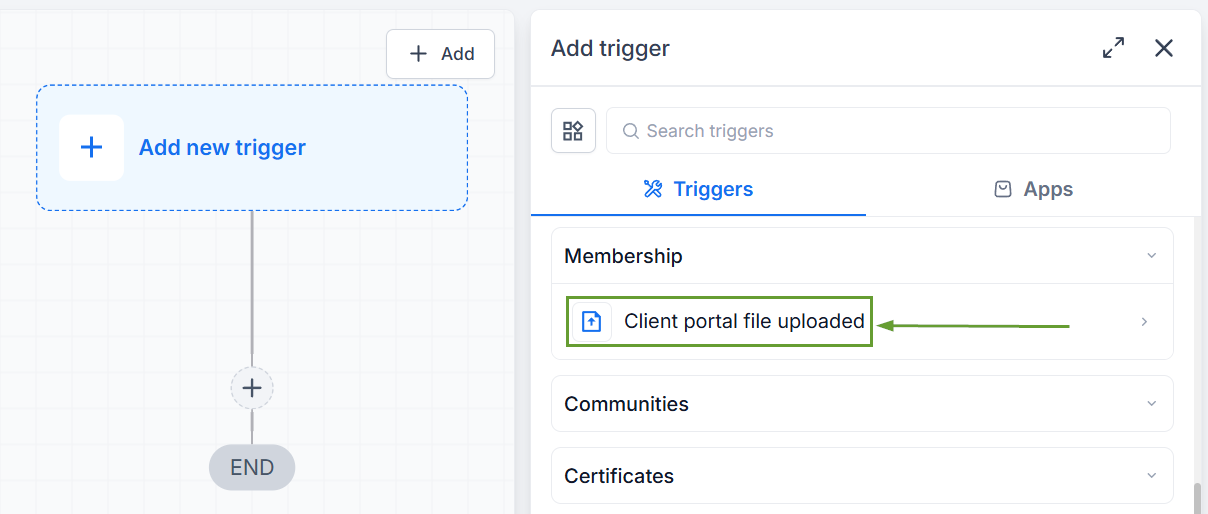Click the magnifier icon in search box
Viewport: 1208px width, 514px height.
tap(630, 131)
